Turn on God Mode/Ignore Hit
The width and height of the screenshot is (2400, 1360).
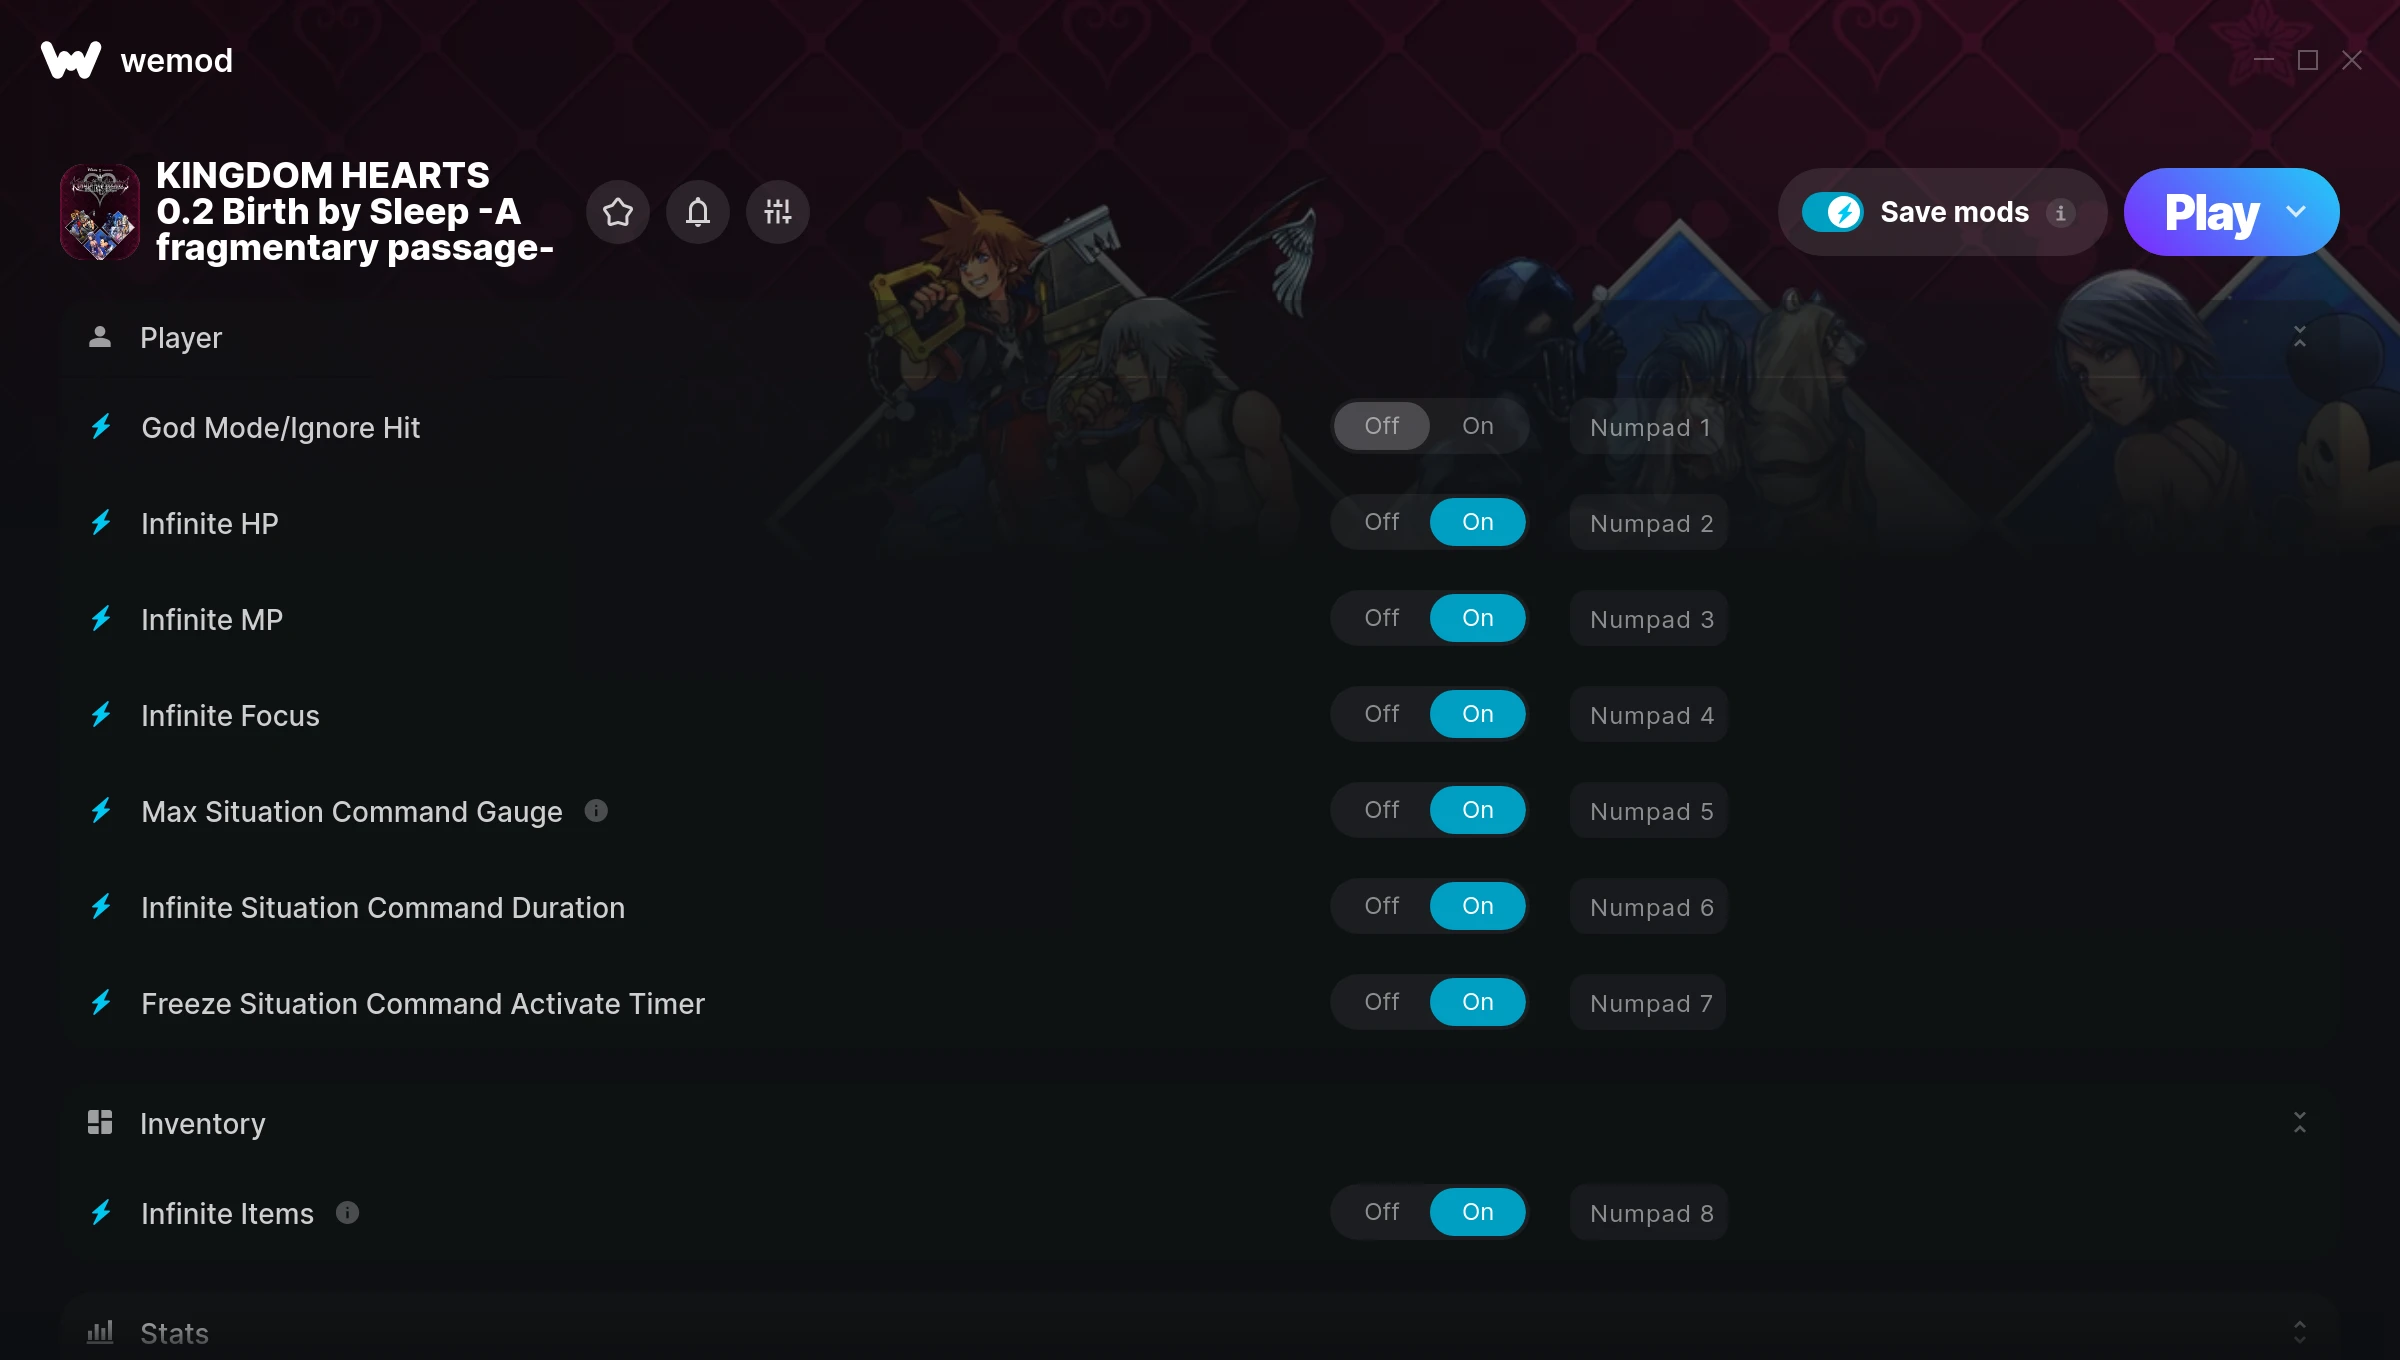click(x=1478, y=426)
